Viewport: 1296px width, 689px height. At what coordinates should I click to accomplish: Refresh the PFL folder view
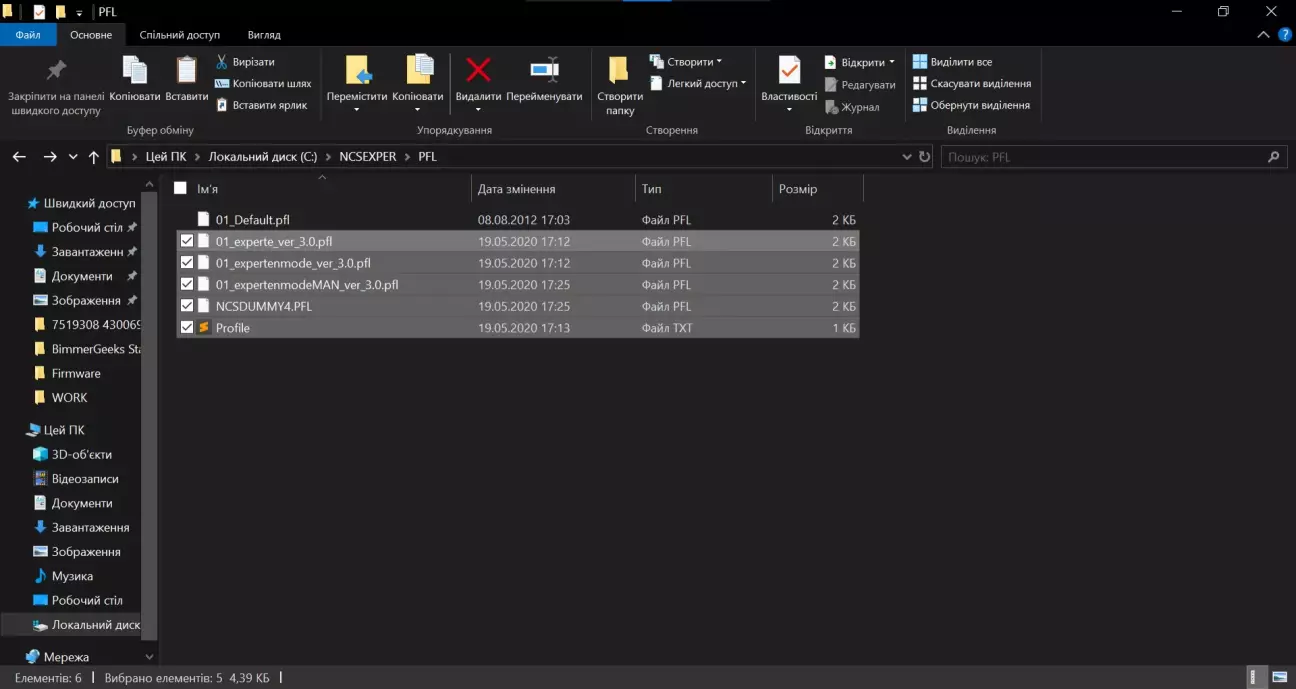(x=924, y=157)
